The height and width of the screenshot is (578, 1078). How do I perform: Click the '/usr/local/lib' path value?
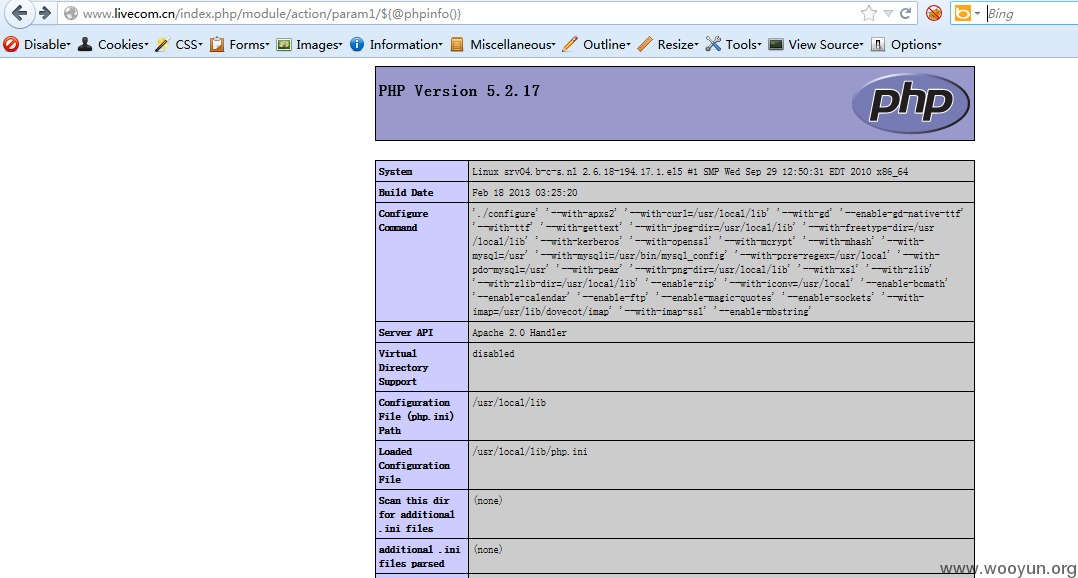pyautogui.click(x=509, y=403)
